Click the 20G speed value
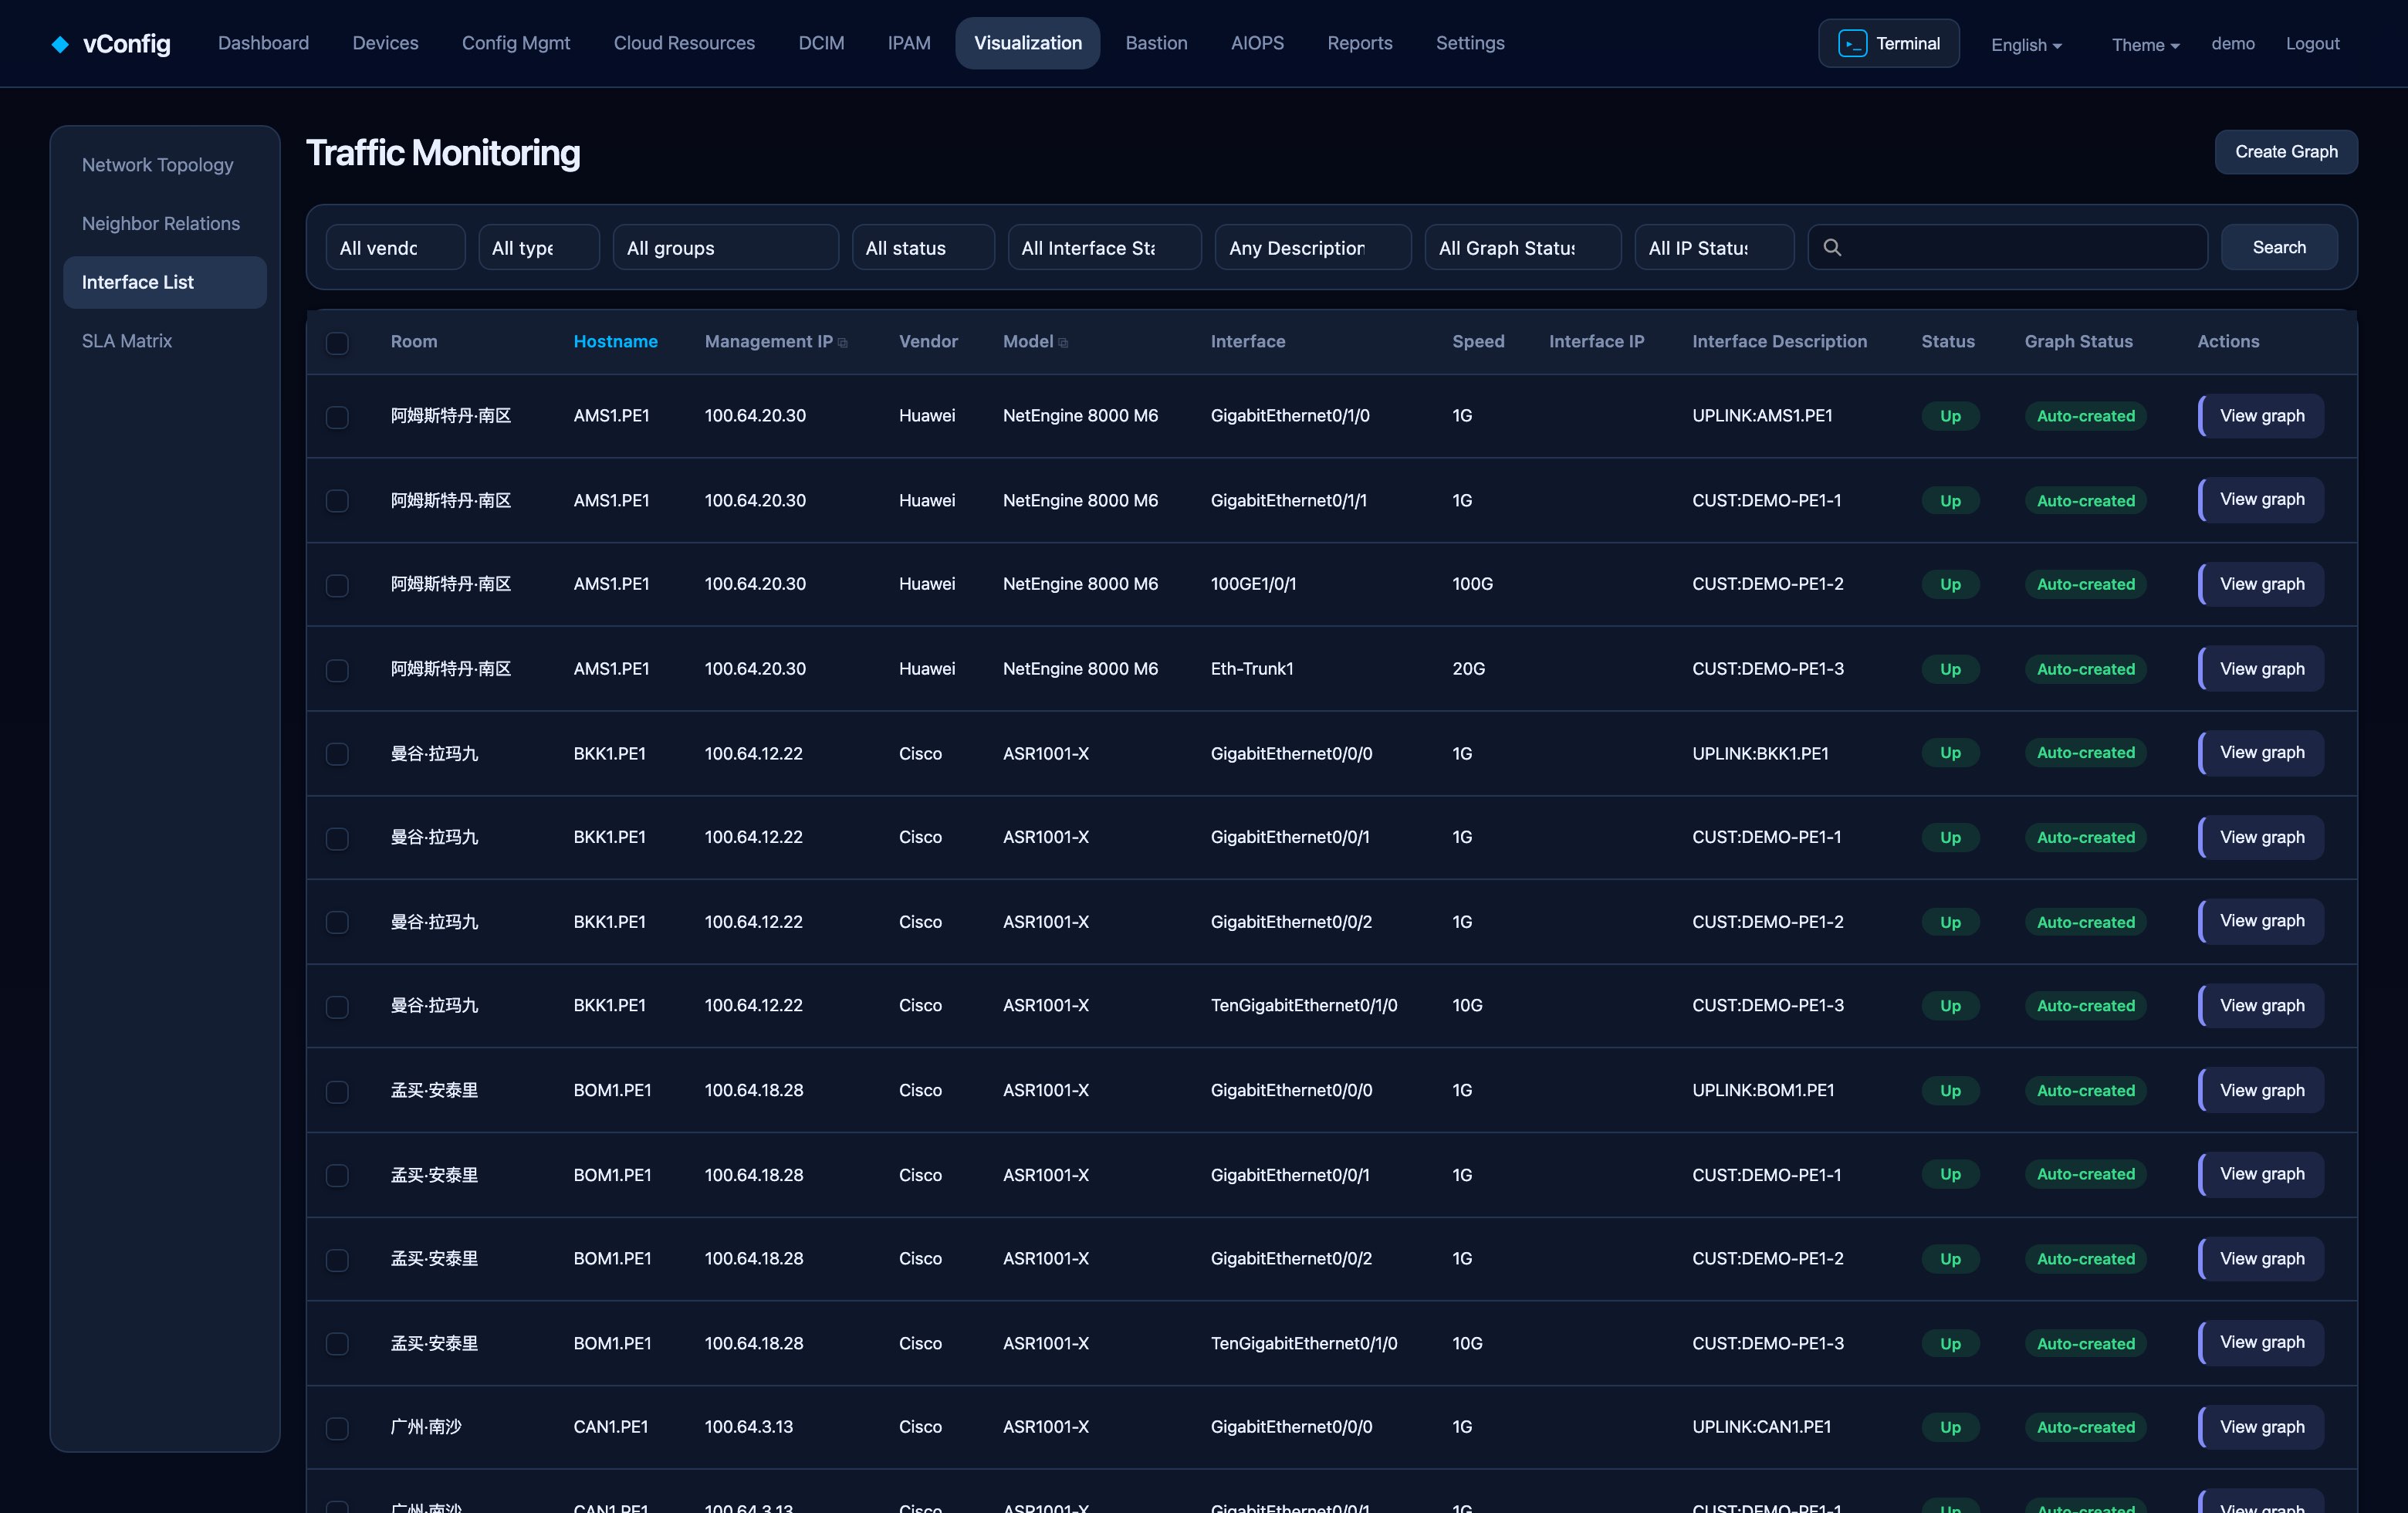 (1468, 669)
